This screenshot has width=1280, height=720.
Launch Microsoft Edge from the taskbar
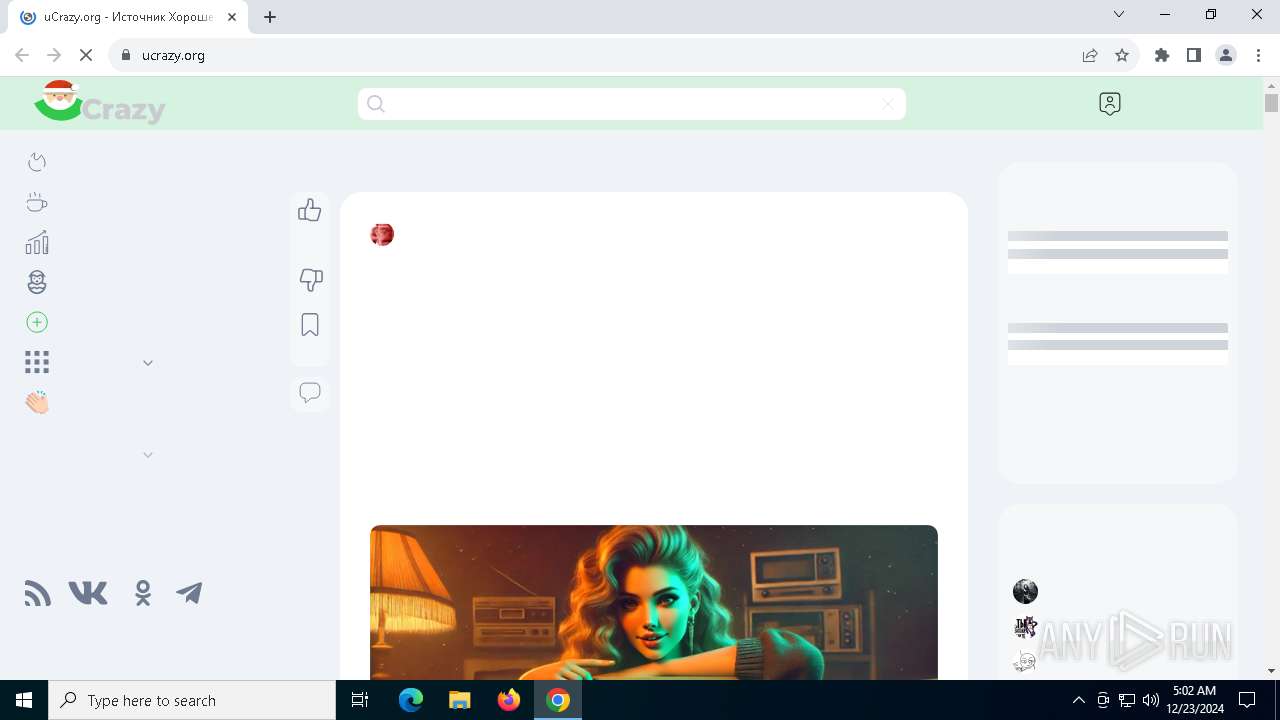point(411,700)
